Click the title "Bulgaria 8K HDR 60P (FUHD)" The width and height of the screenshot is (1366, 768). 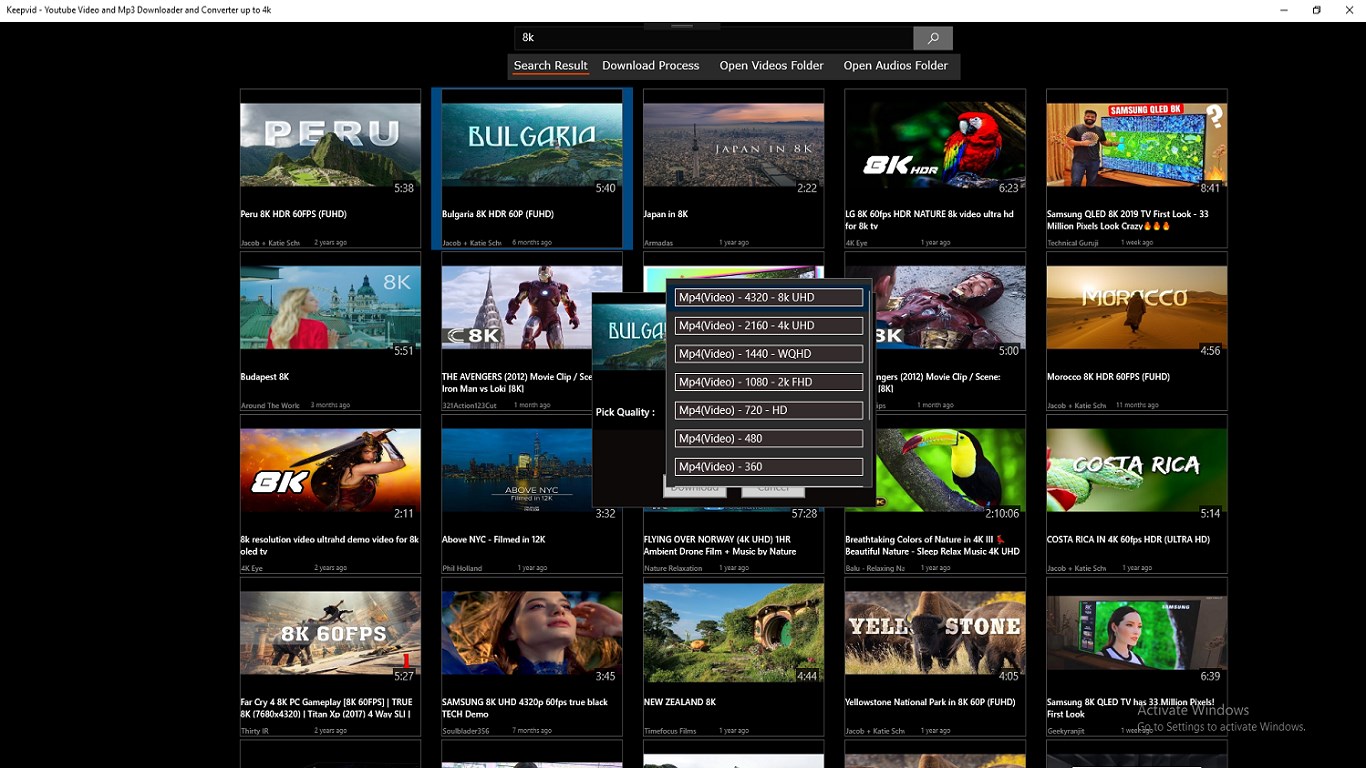pyautogui.click(x=498, y=214)
